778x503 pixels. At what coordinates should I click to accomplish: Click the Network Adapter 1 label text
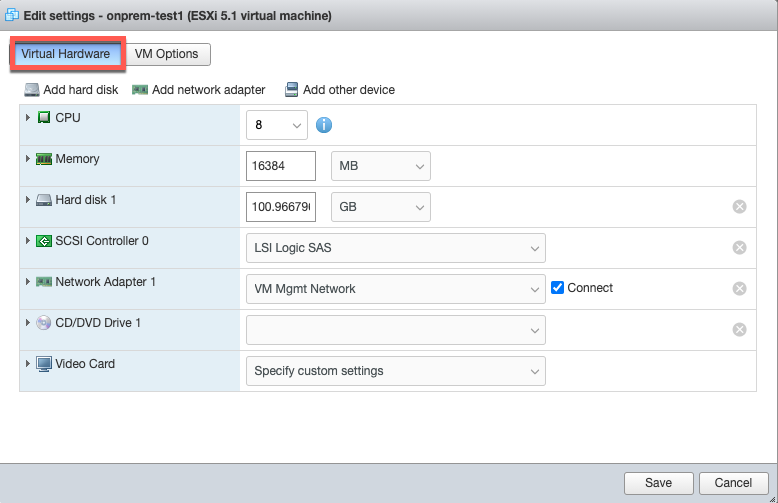(x=105, y=282)
